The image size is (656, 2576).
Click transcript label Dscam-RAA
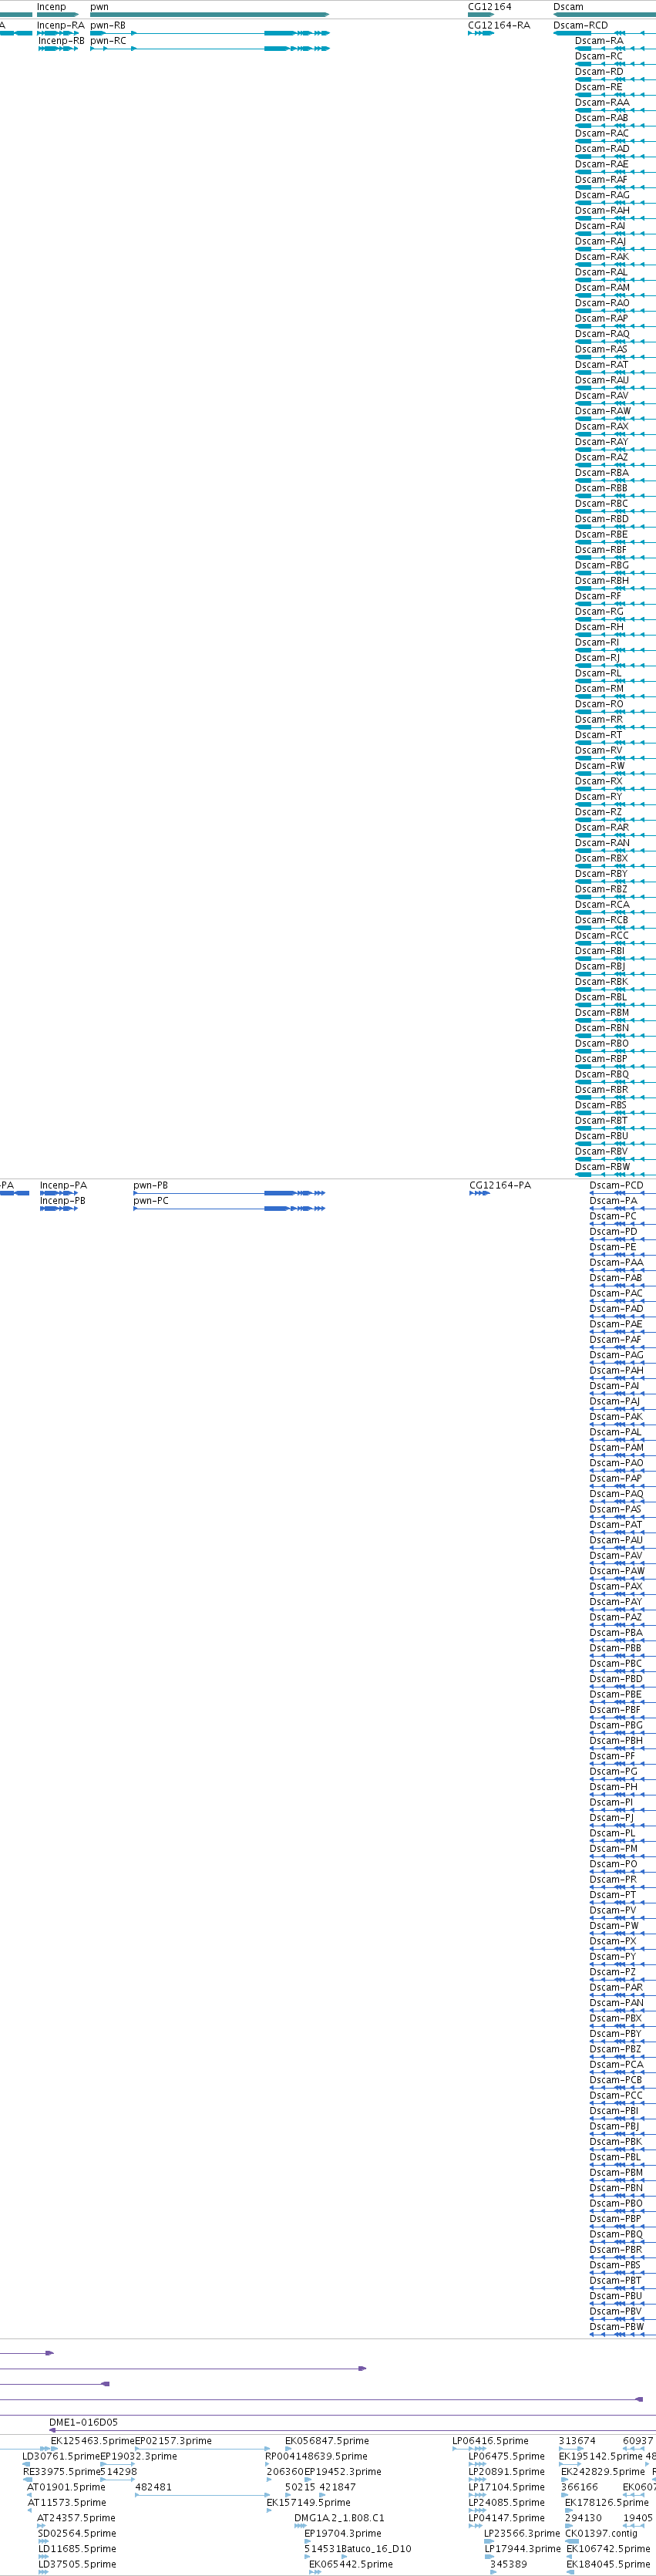(x=602, y=102)
